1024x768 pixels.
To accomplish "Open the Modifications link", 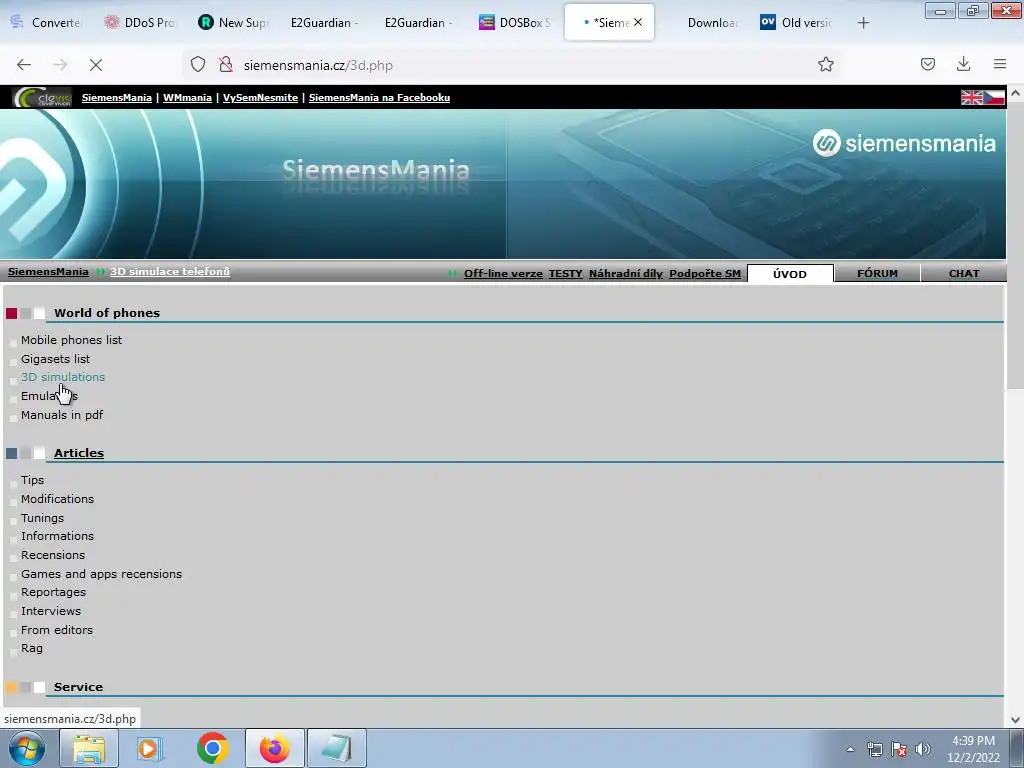I will [57, 499].
